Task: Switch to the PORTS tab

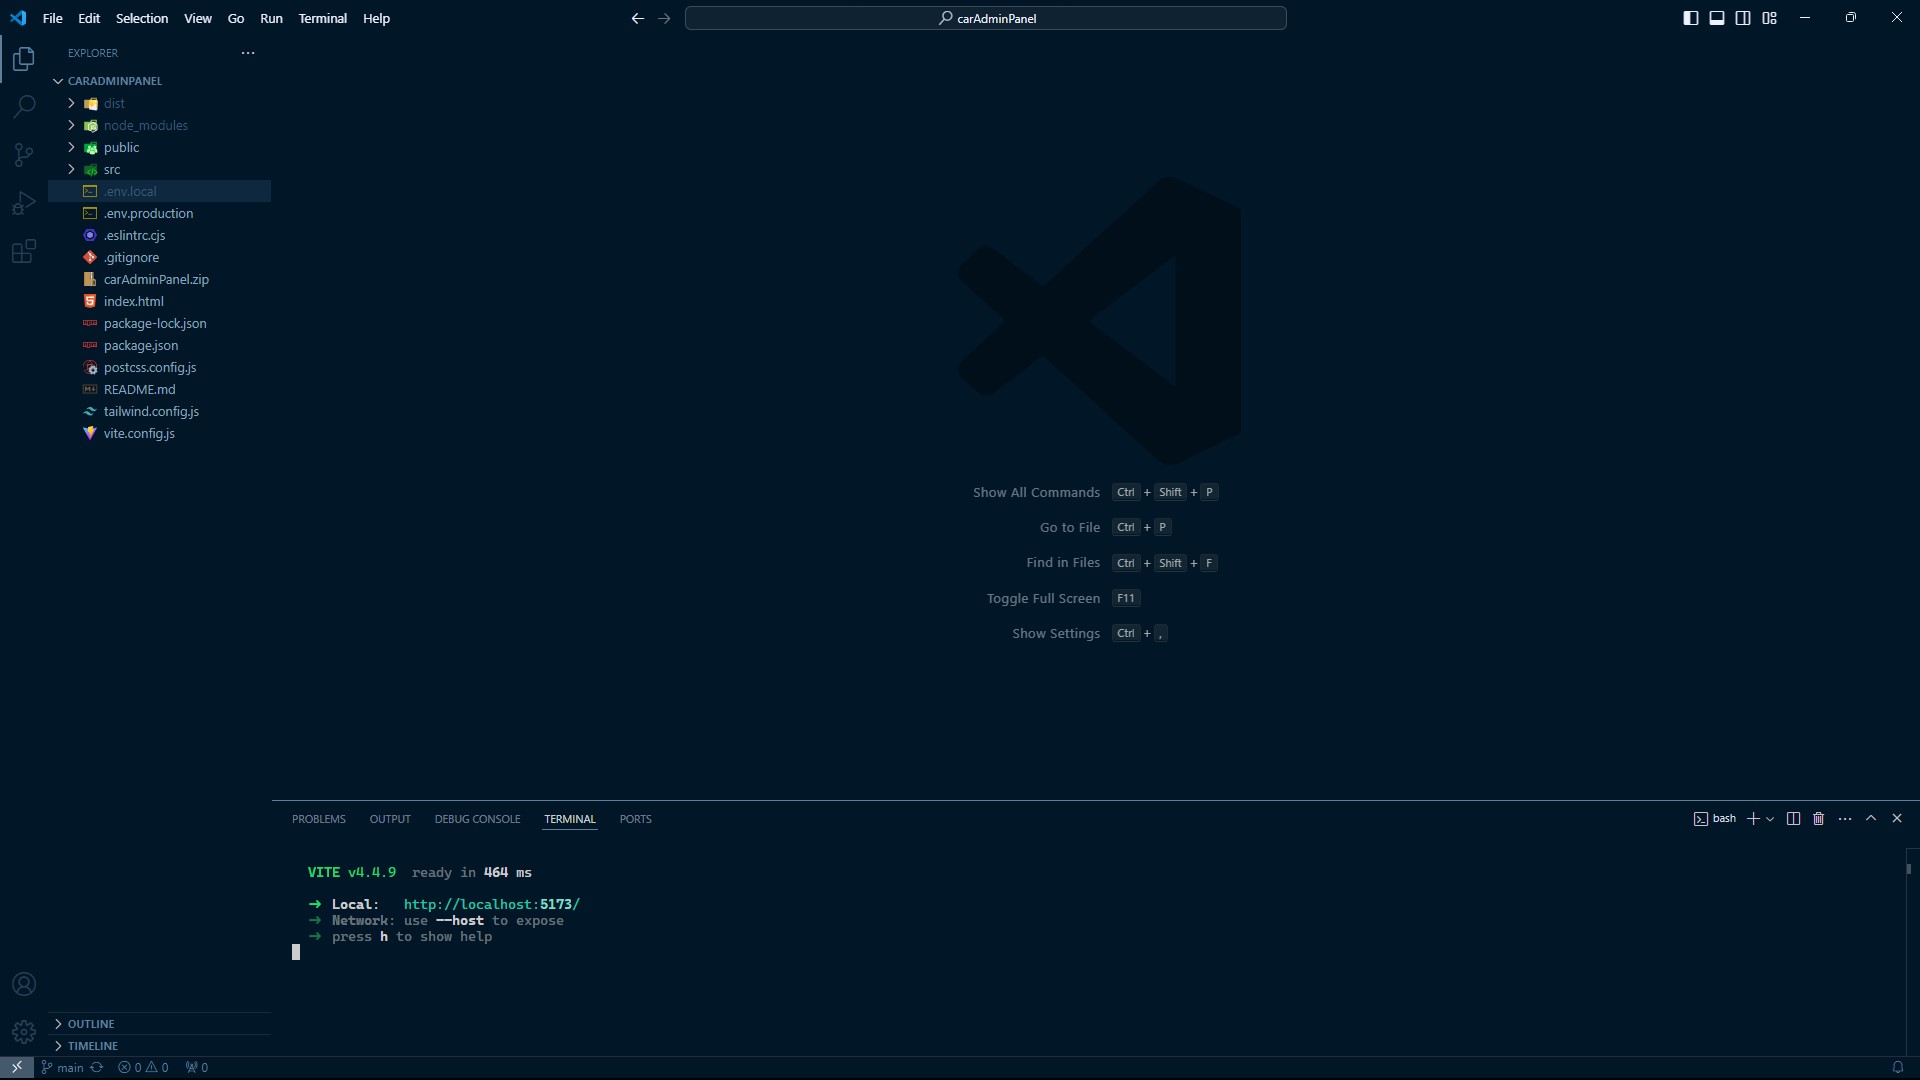Action: coord(636,819)
